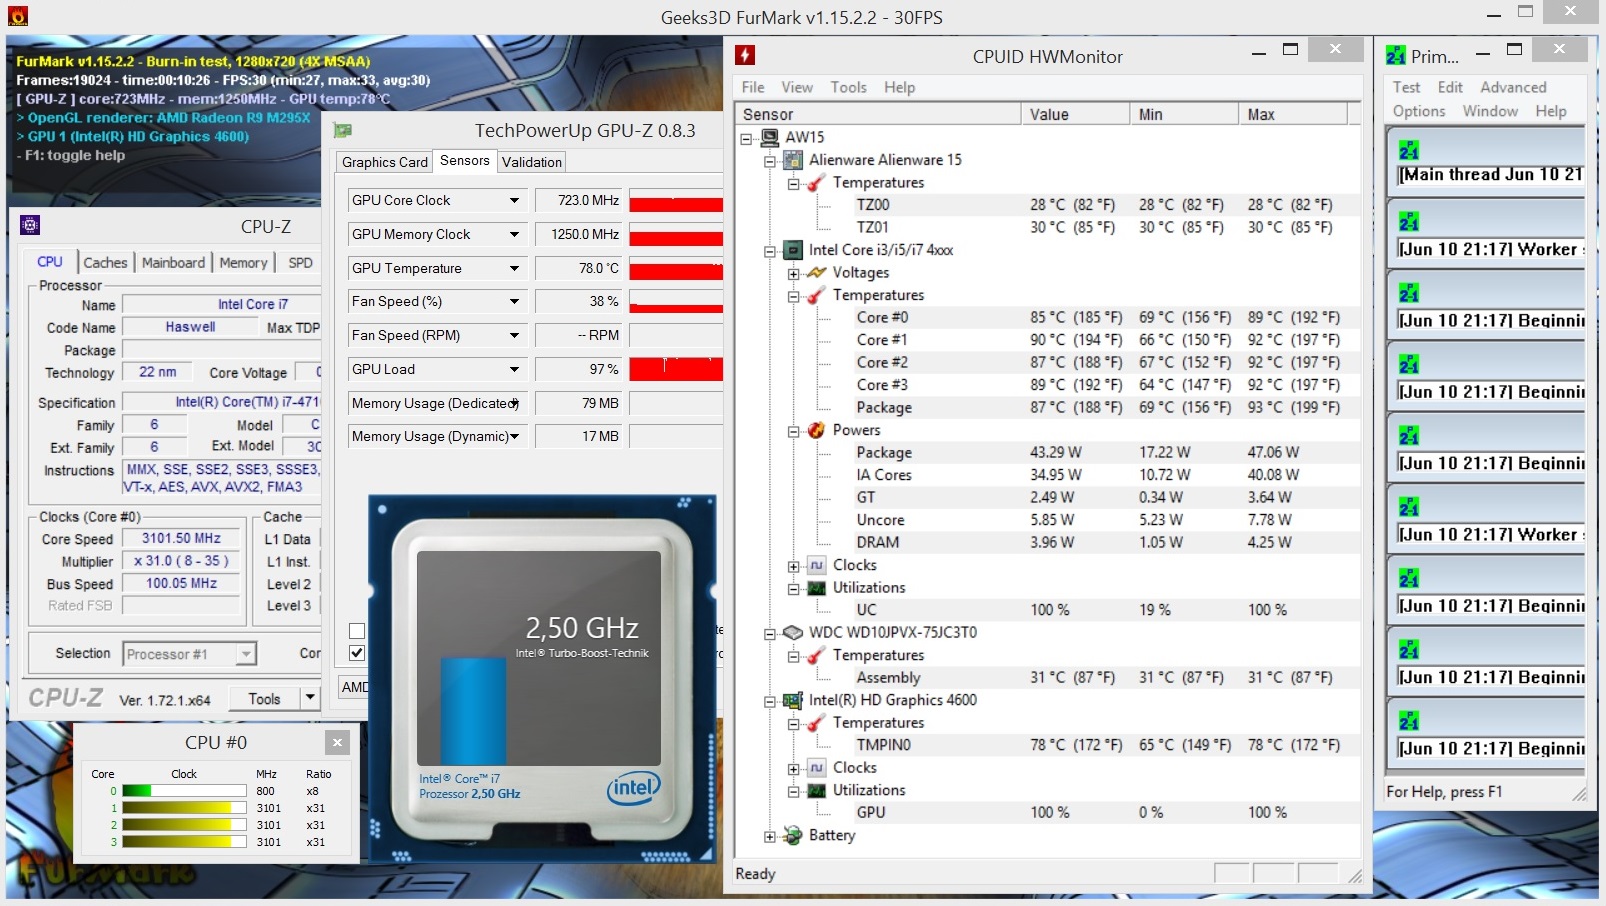Click the Clocks waveform icon under Intel Core
This screenshot has width=1606, height=906.
[x=817, y=565]
